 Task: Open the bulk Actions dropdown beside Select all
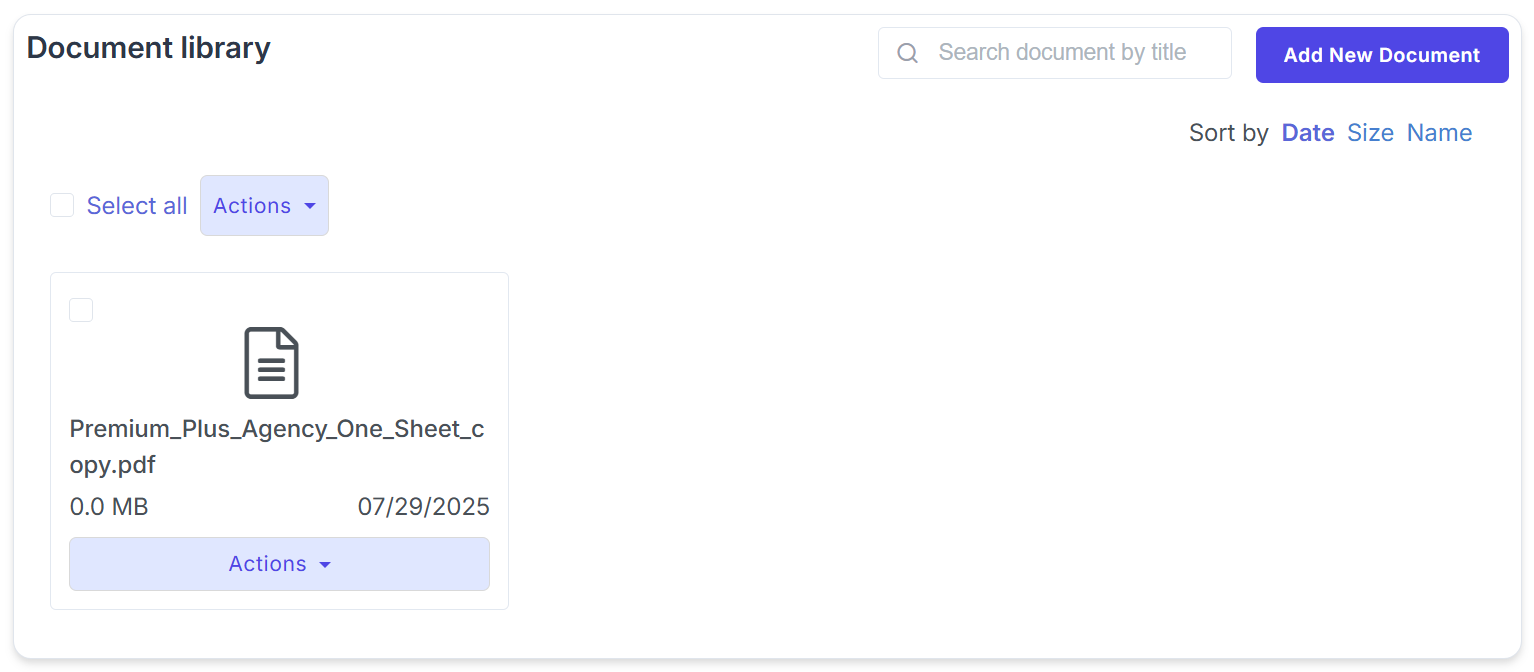click(264, 206)
